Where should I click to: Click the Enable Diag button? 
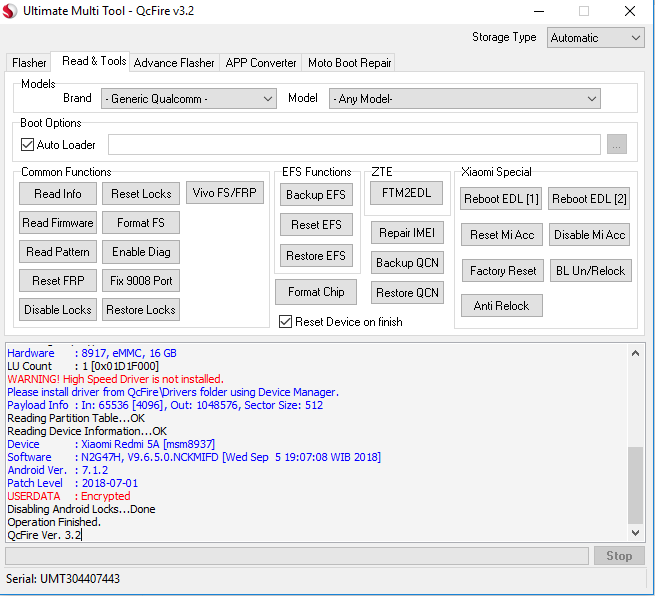coord(141,252)
